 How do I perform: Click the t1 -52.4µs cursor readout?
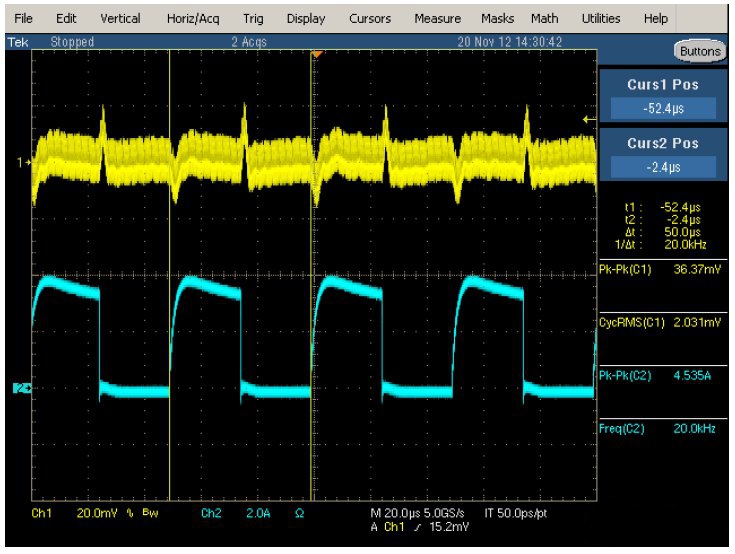(663, 207)
